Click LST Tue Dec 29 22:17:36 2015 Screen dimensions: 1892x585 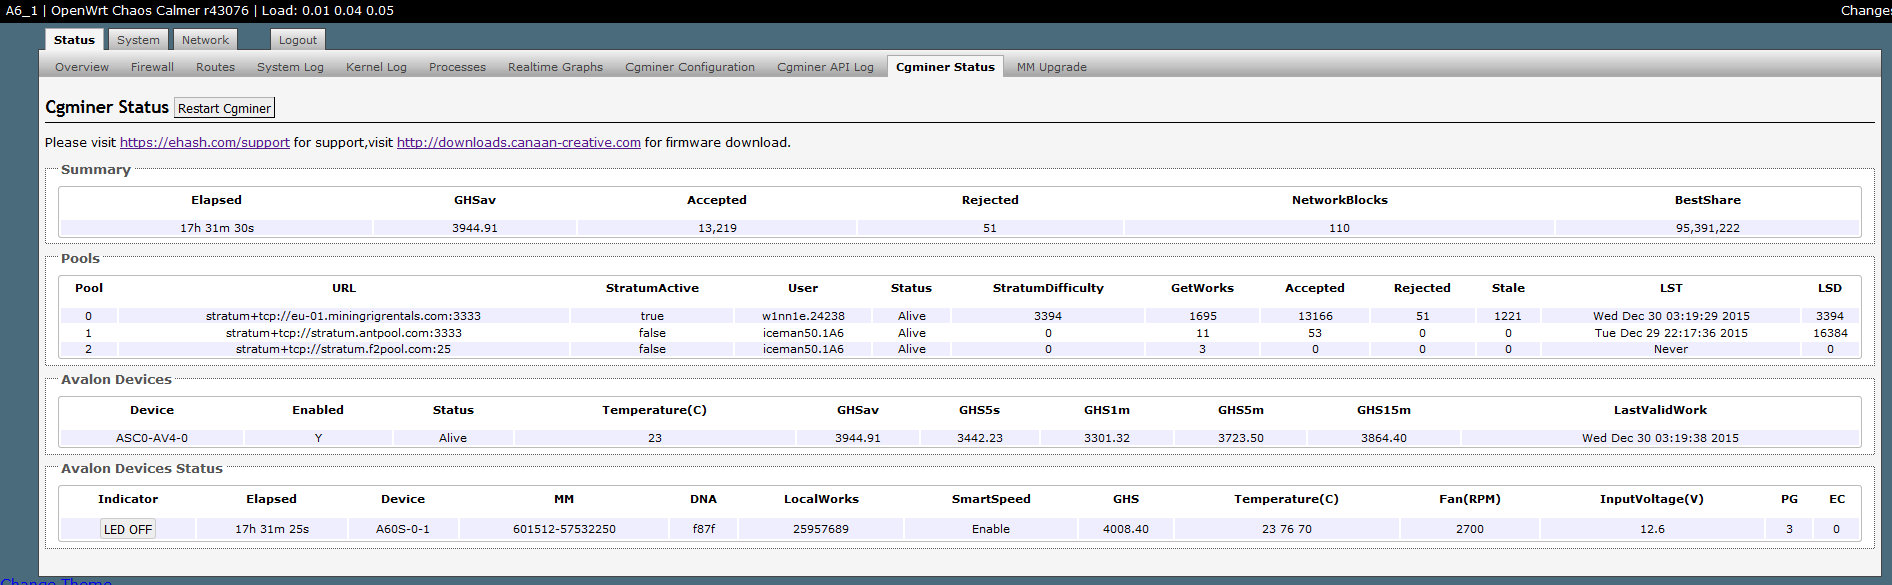1671,333
